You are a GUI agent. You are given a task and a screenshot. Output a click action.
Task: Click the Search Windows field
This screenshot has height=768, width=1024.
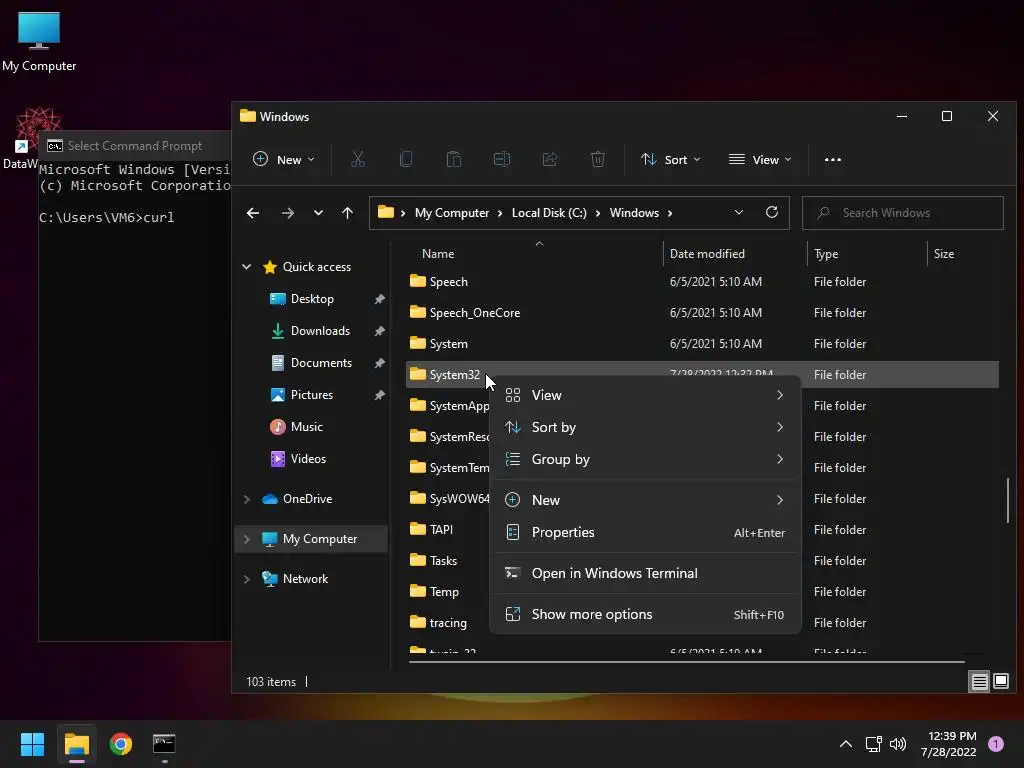tap(903, 213)
